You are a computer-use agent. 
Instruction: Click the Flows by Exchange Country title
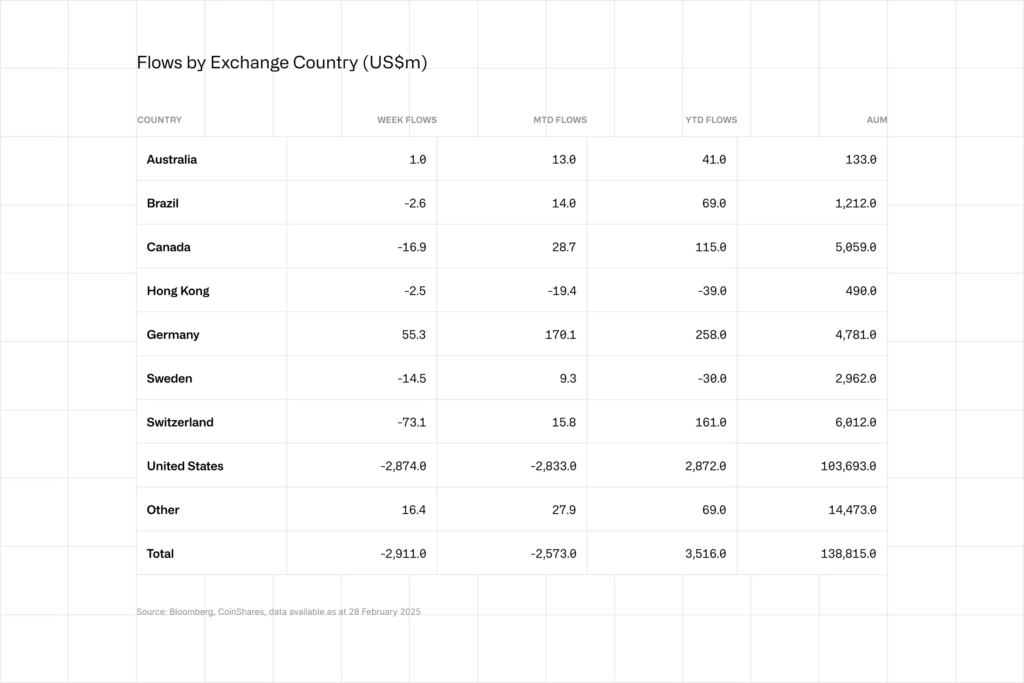282,63
